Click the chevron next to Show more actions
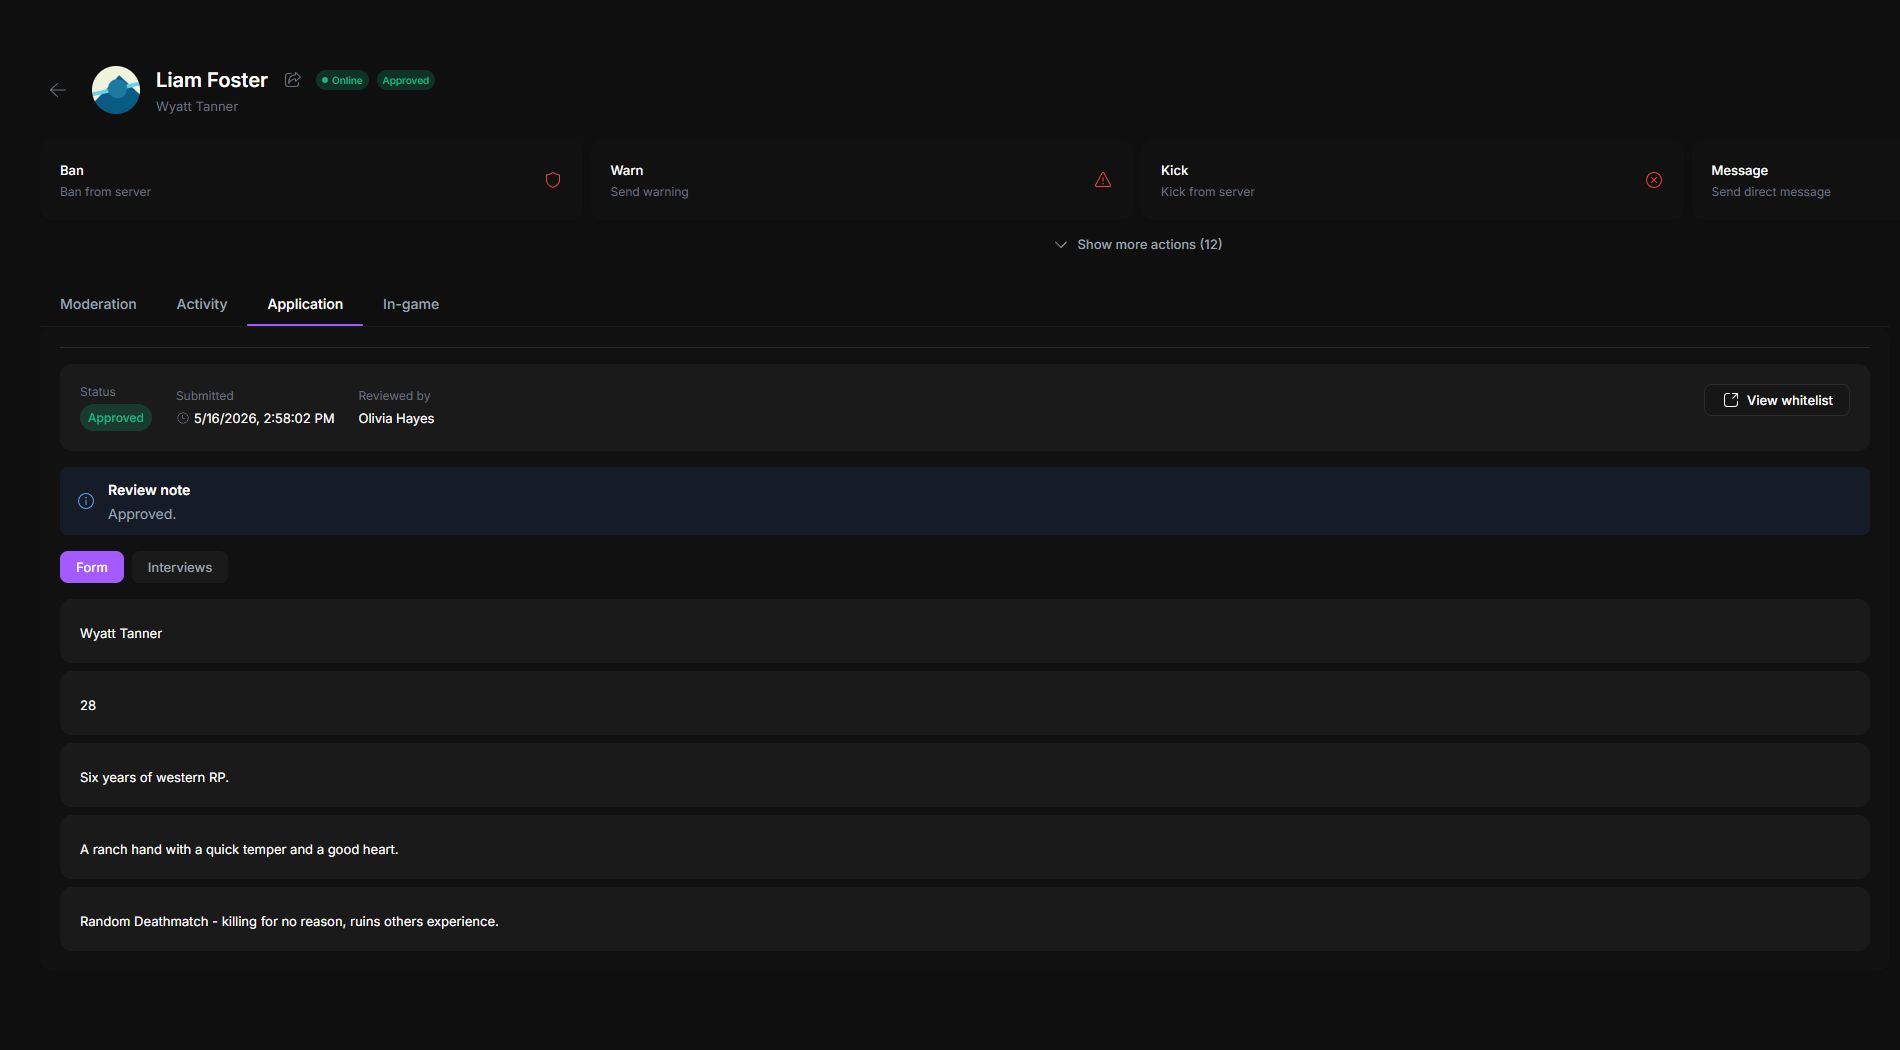Screen dimensions: 1900x1050 click(1061, 245)
